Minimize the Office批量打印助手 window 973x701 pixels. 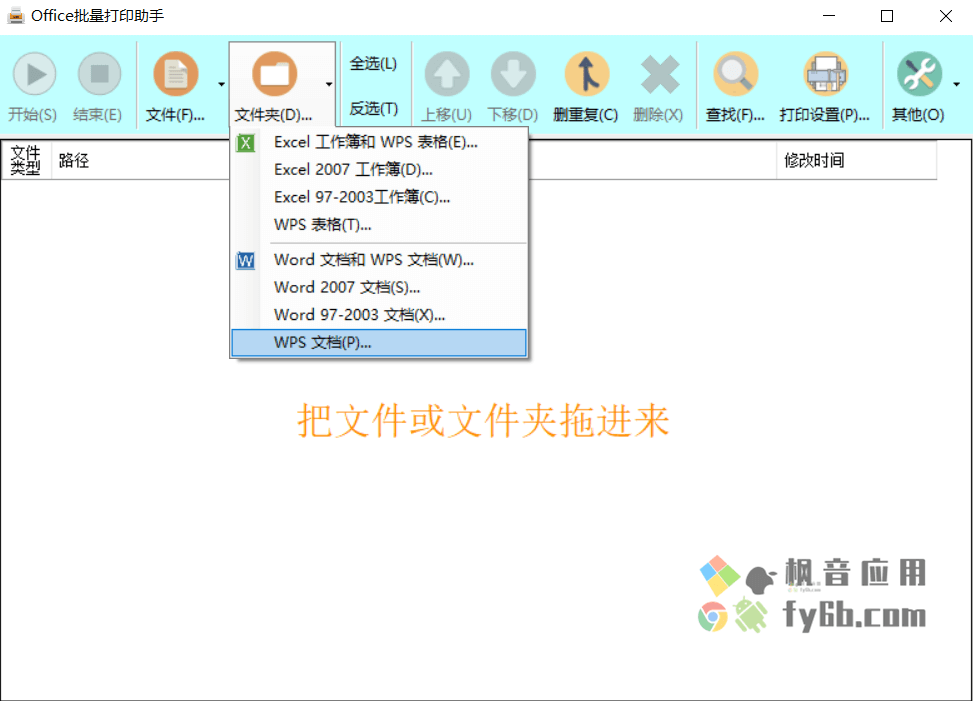pyautogui.click(x=829, y=16)
